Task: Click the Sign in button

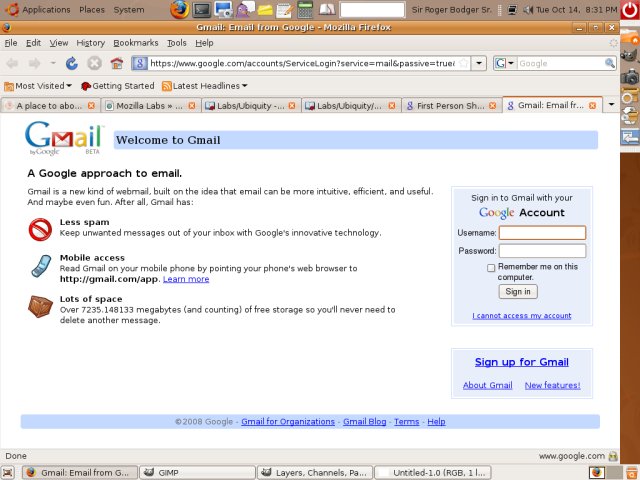Action: coord(518,291)
